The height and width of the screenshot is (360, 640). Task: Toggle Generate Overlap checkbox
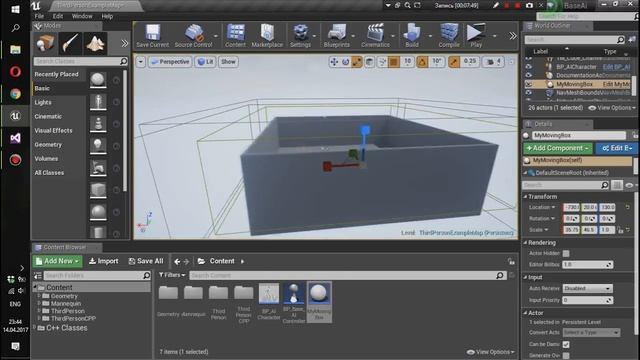tap(566, 356)
